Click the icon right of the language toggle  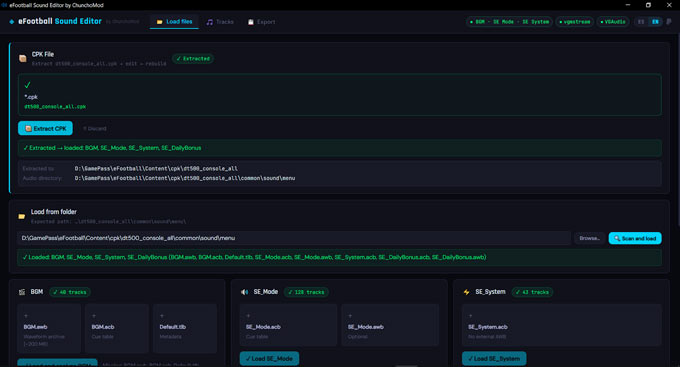[669, 22]
